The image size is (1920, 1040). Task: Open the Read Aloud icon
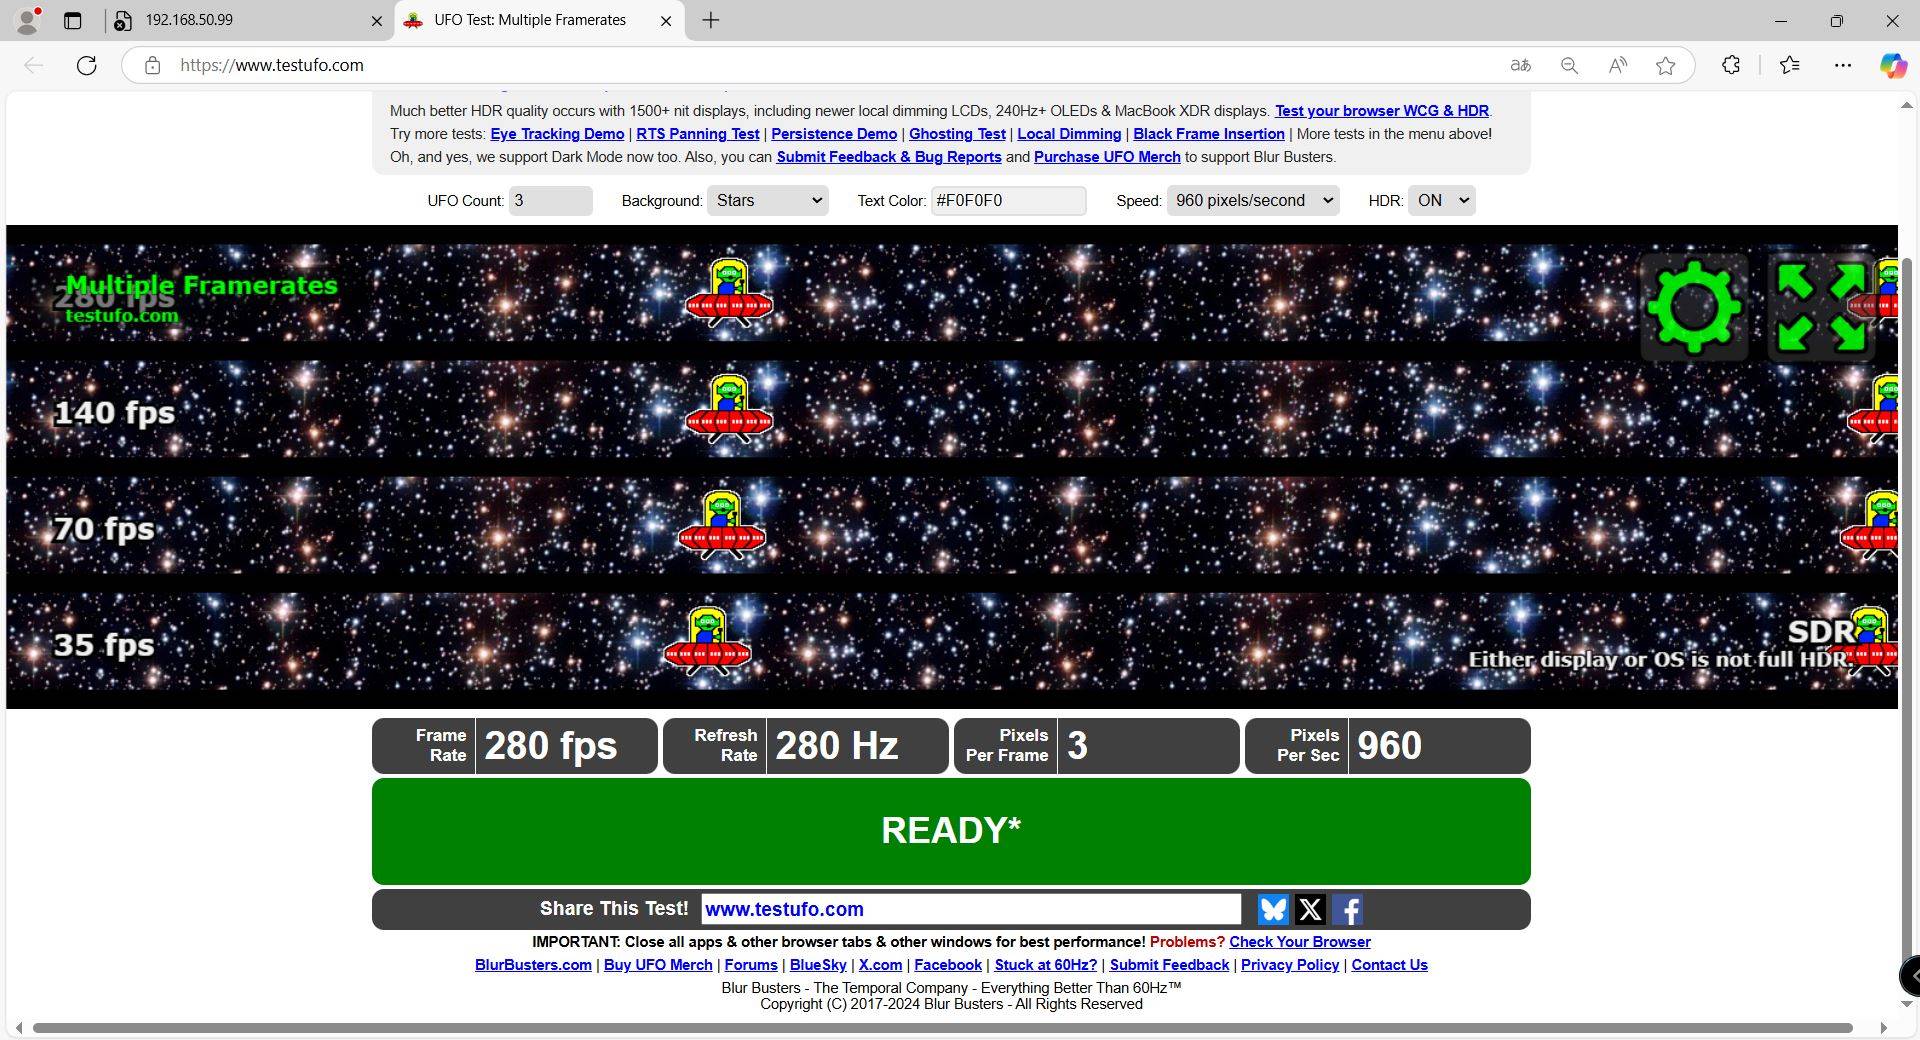(1617, 65)
